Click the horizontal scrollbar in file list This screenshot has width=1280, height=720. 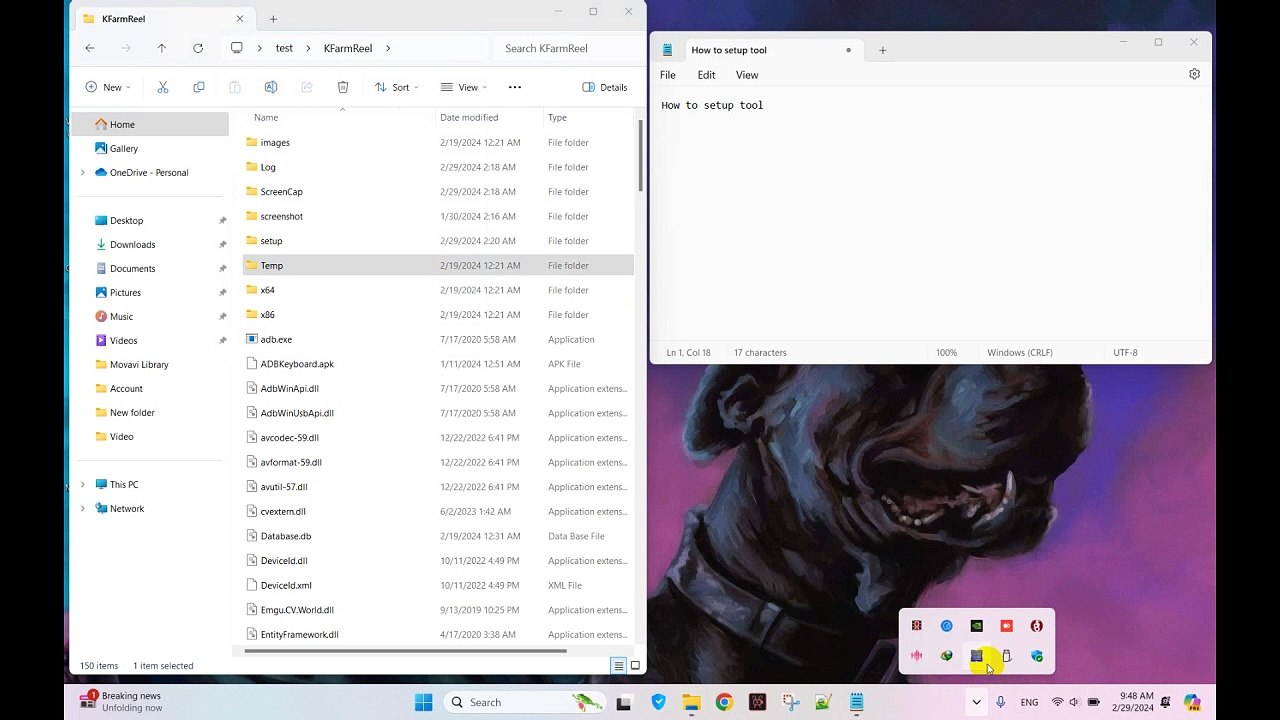click(x=405, y=651)
